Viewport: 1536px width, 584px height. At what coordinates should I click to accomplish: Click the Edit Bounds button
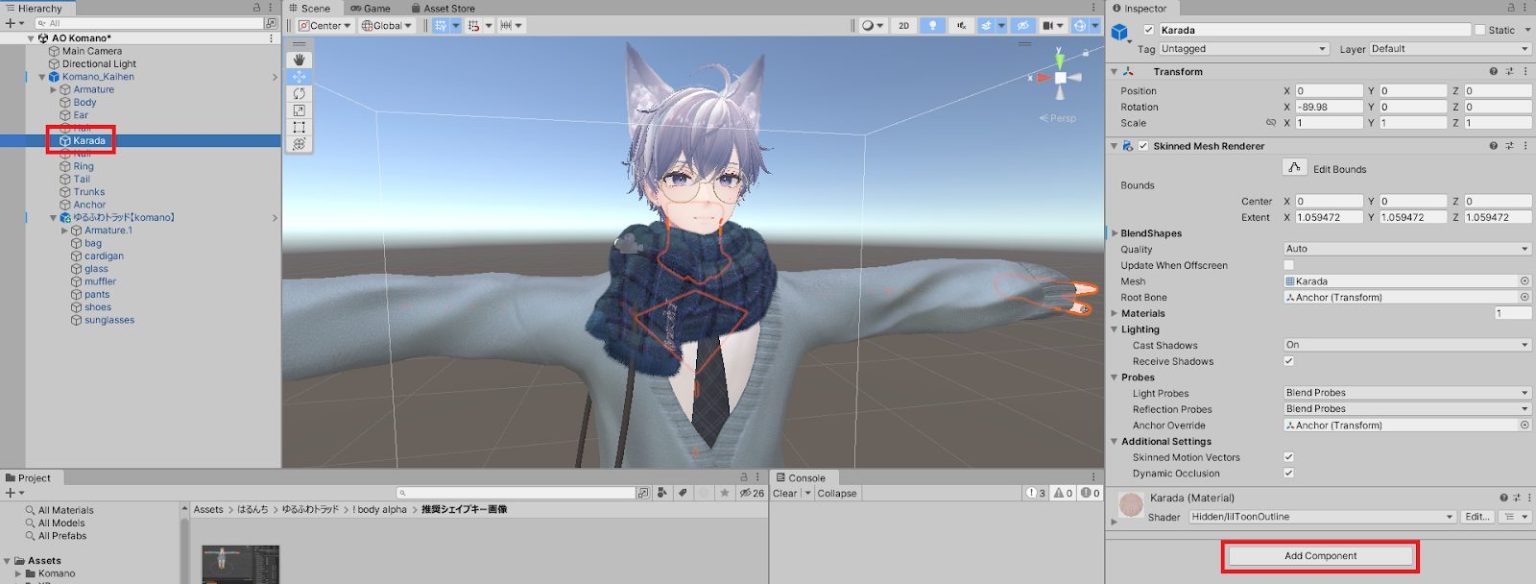1314,168
